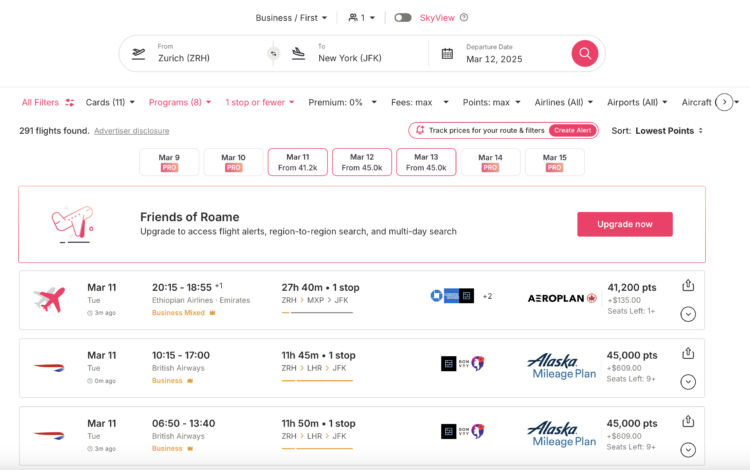This screenshot has width=750, height=470.
Task: Expand details of the 06:50 - 13:40 flight
Action: click(x=688, y=450)
